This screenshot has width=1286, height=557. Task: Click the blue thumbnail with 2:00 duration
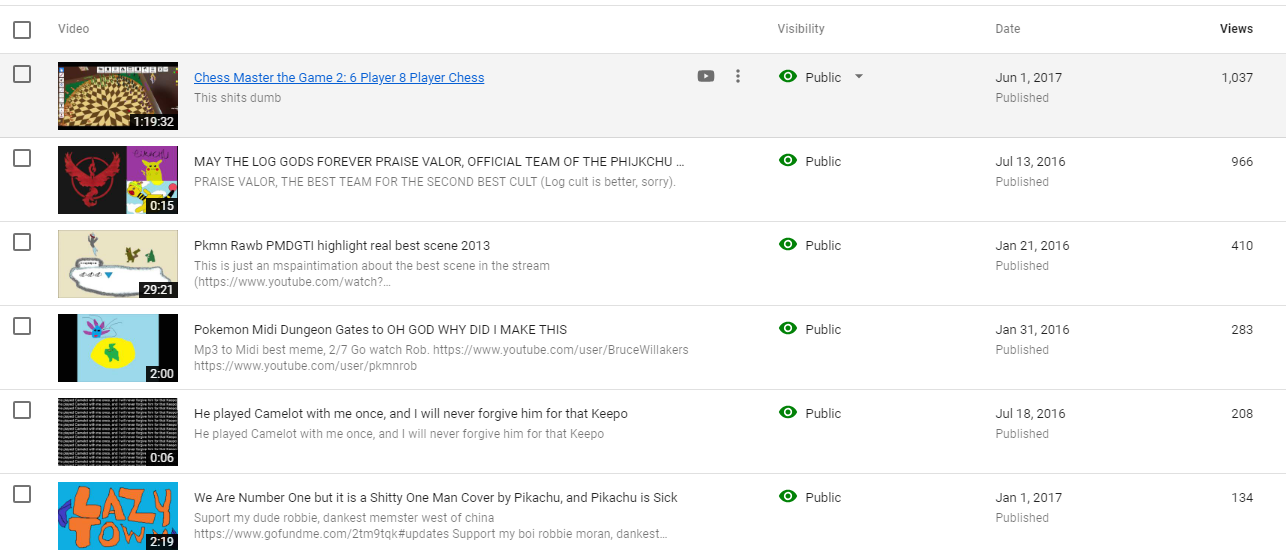118,348
